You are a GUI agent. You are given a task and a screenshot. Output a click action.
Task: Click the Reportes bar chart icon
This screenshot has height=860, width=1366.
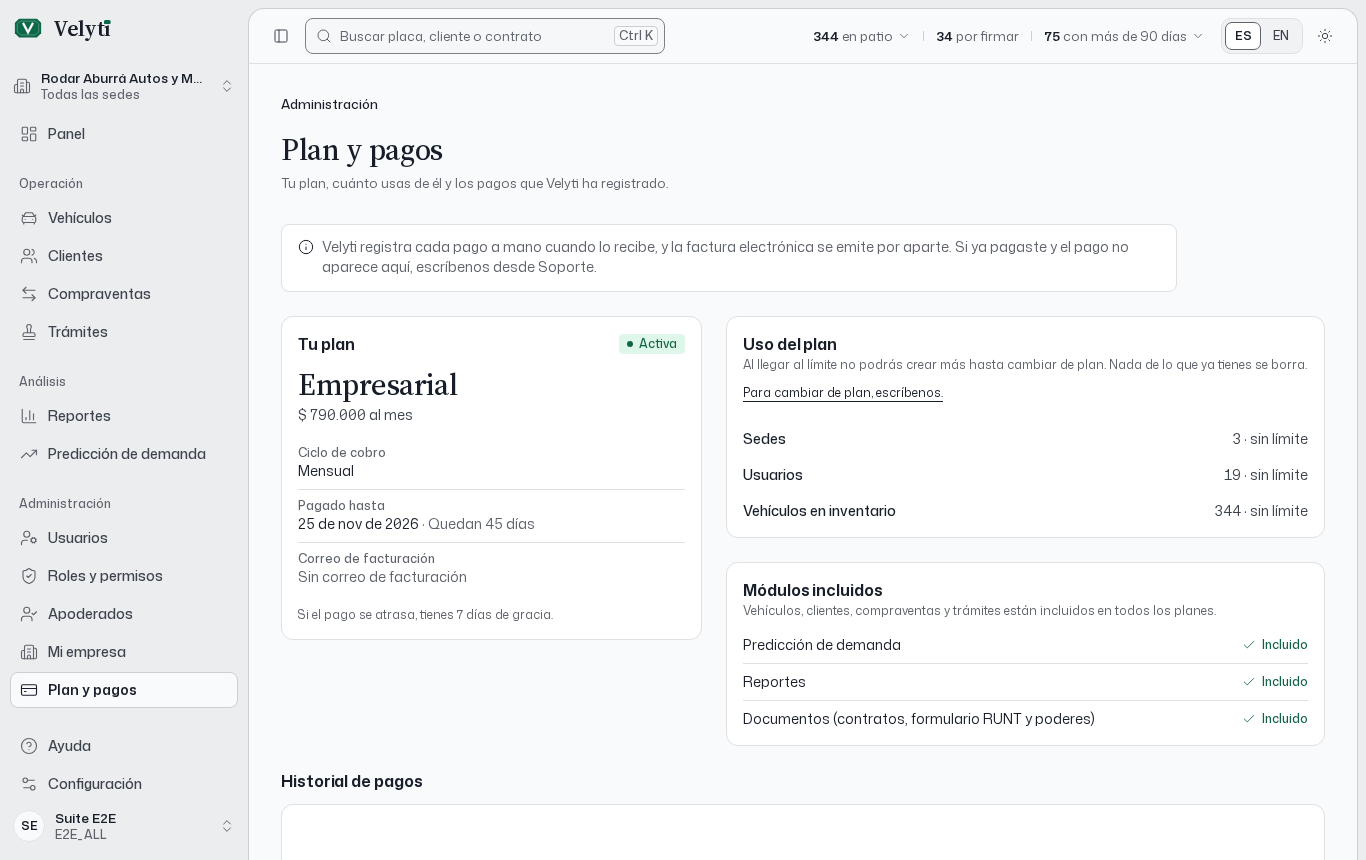(x=29, y=416)
